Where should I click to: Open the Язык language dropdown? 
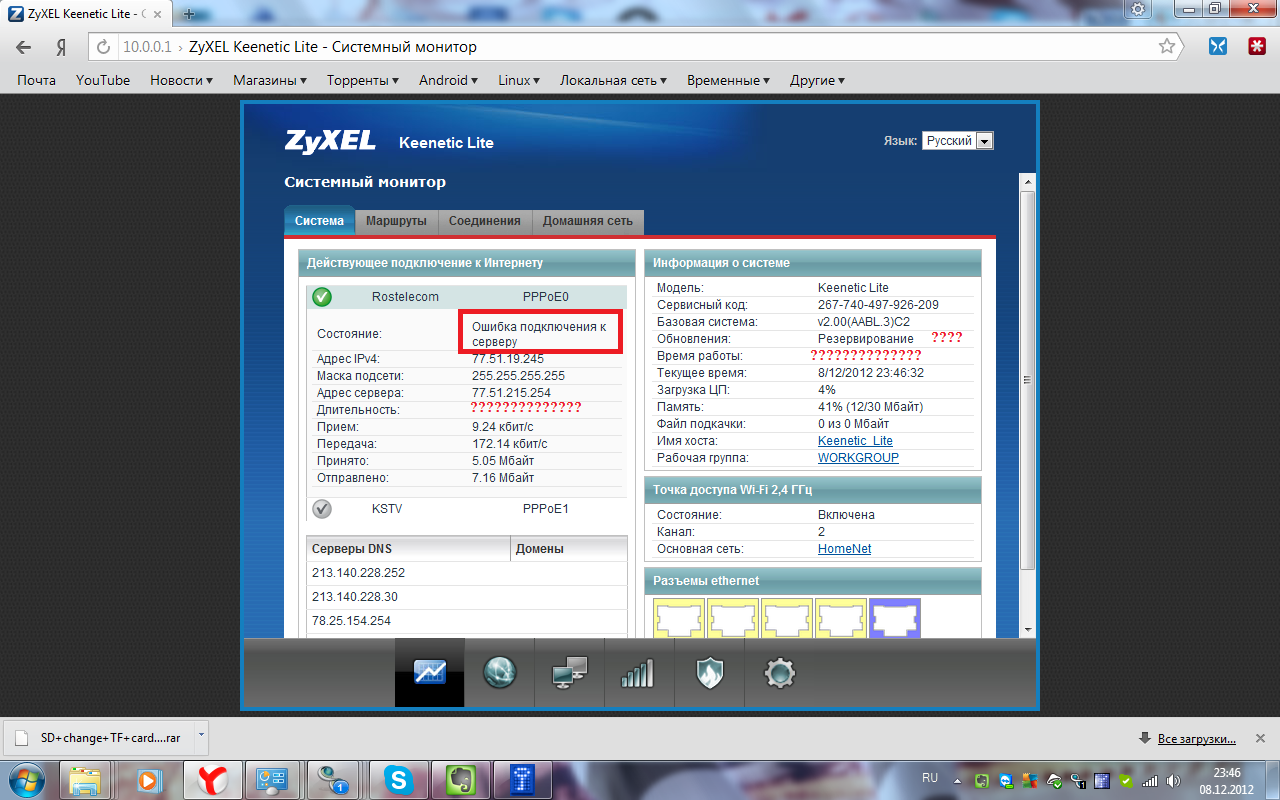(957, 141)
